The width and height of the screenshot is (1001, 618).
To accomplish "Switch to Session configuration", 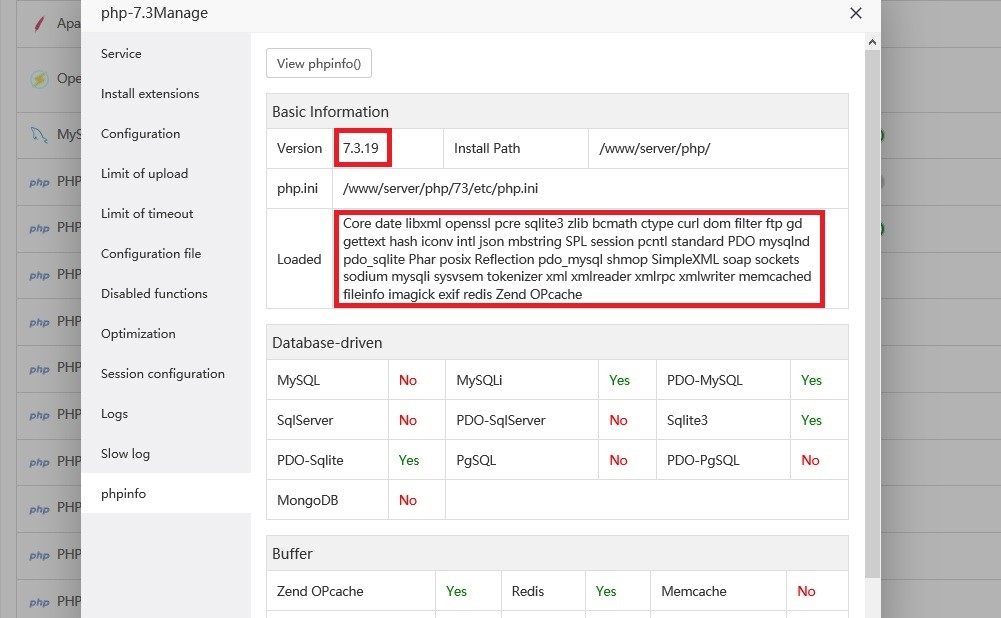I will tap(163, 374).
